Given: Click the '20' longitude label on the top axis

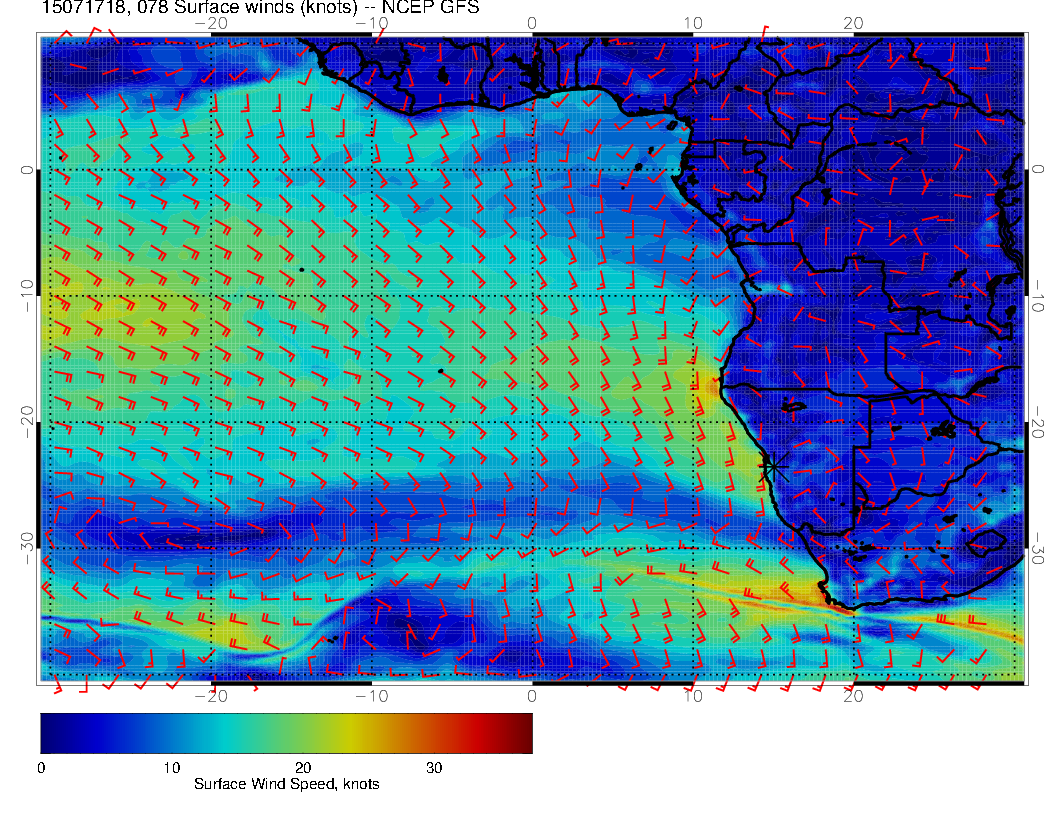Looking at the screenshot, I should [853, 23].
